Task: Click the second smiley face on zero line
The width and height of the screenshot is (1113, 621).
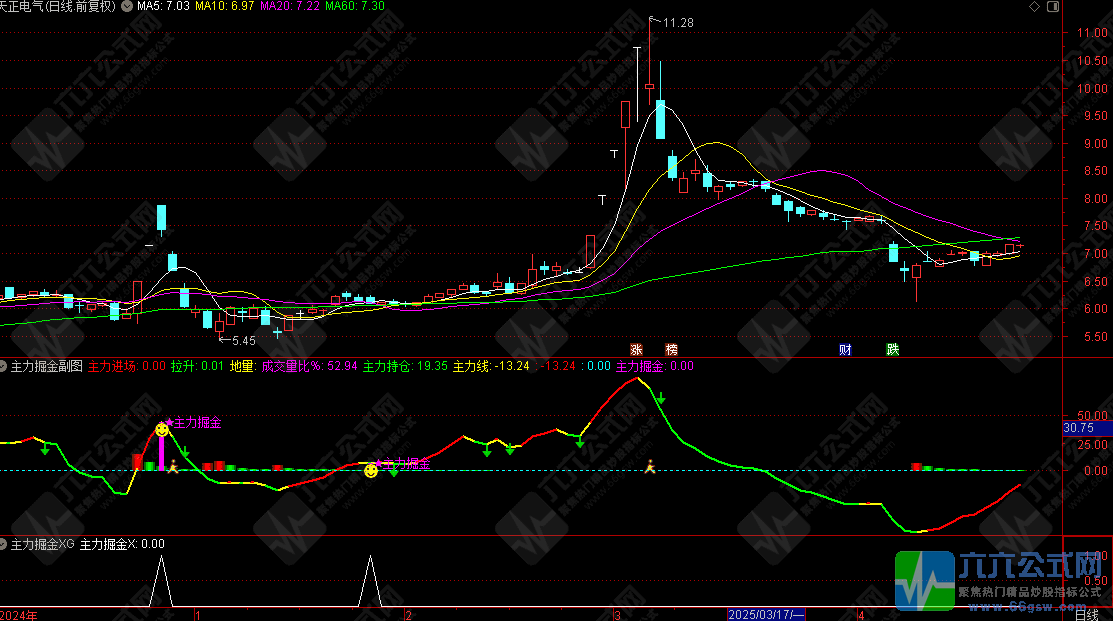Action: pyautogui.click(x=371, y=470)
